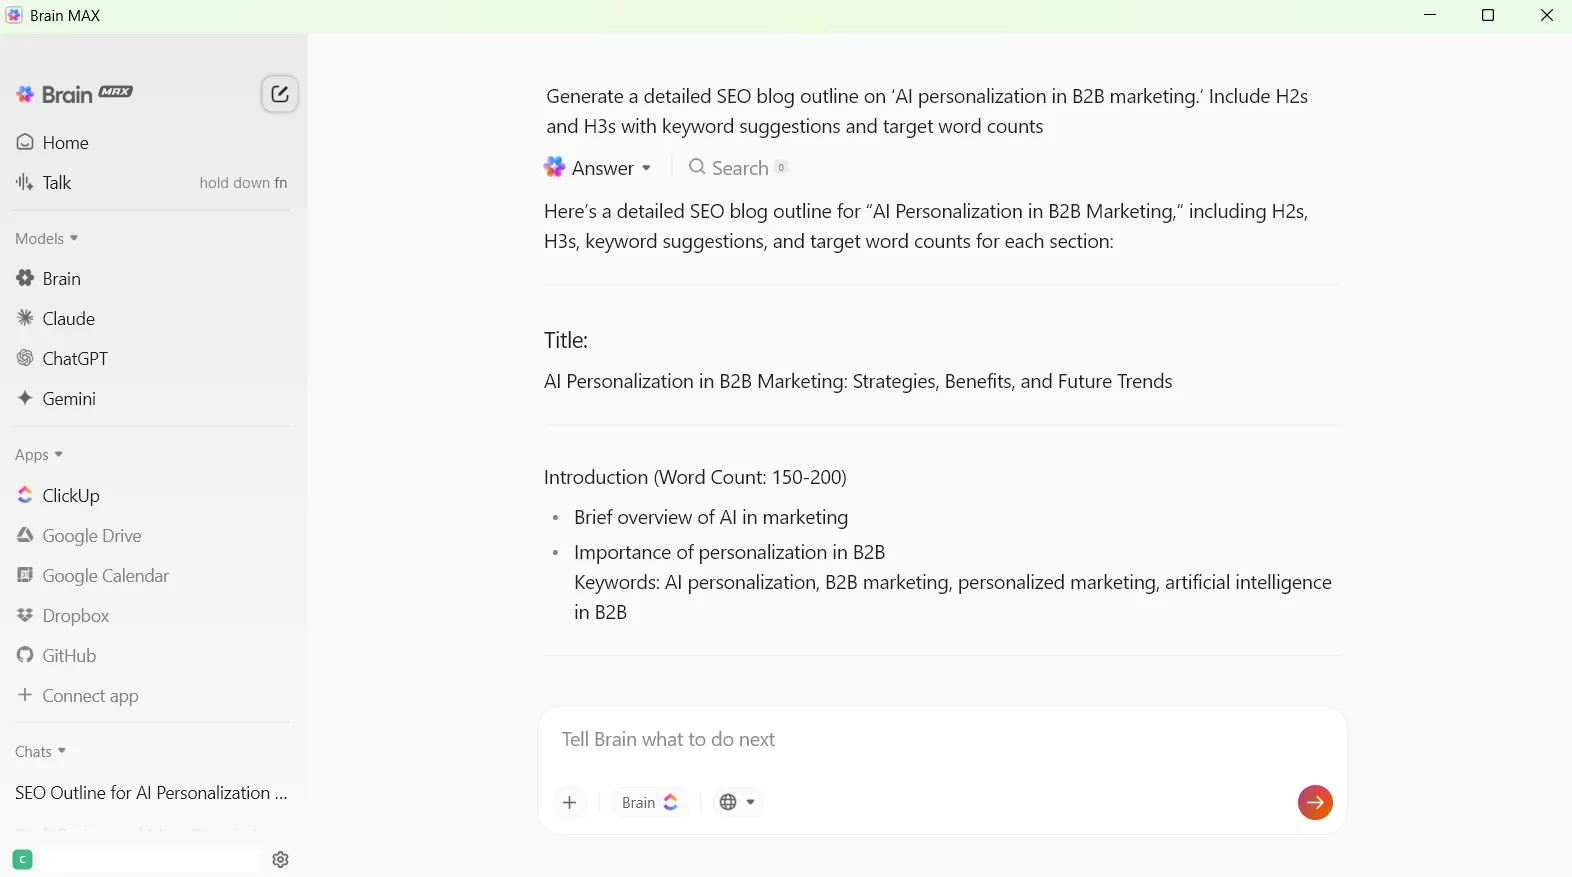Click the 'hold down fn' hint text

click(243, 183)
